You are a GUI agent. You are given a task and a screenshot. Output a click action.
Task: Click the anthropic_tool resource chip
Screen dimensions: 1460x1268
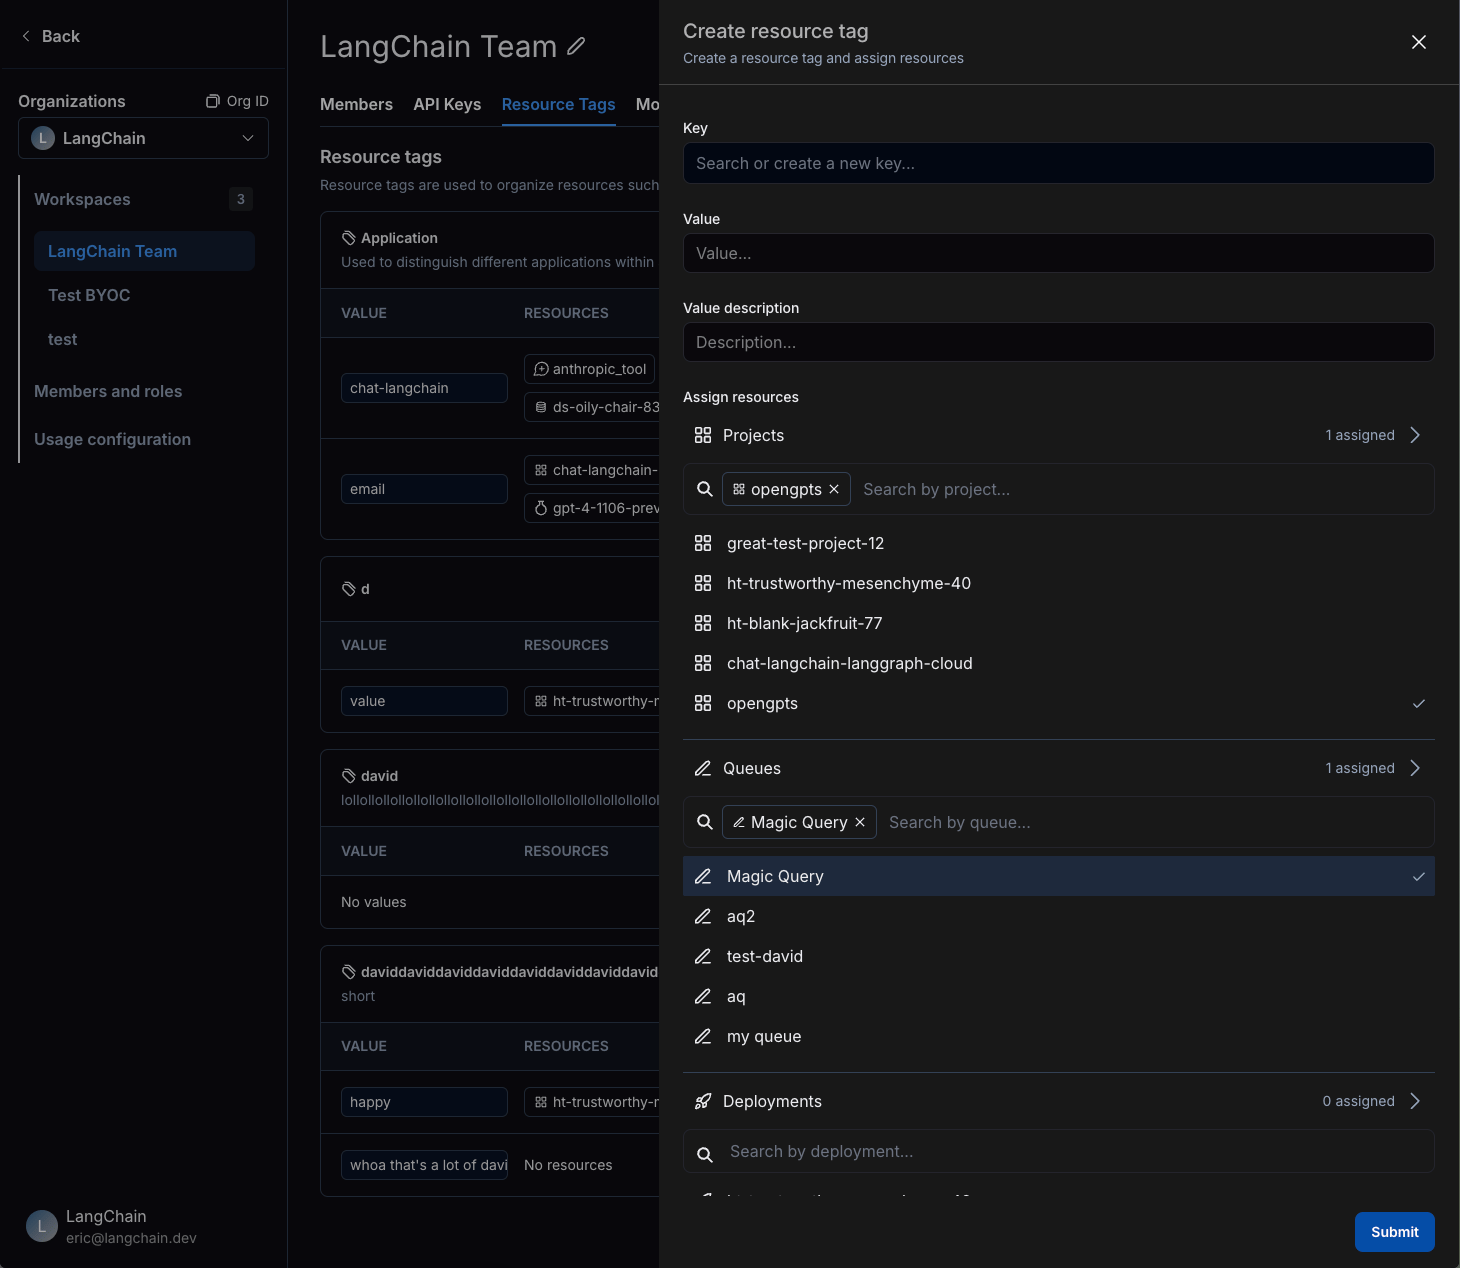(589, 369)
